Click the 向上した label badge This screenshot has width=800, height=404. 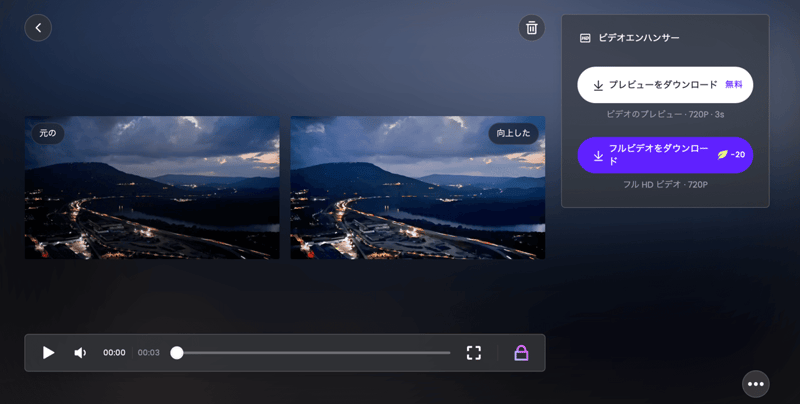coord(513,133)
